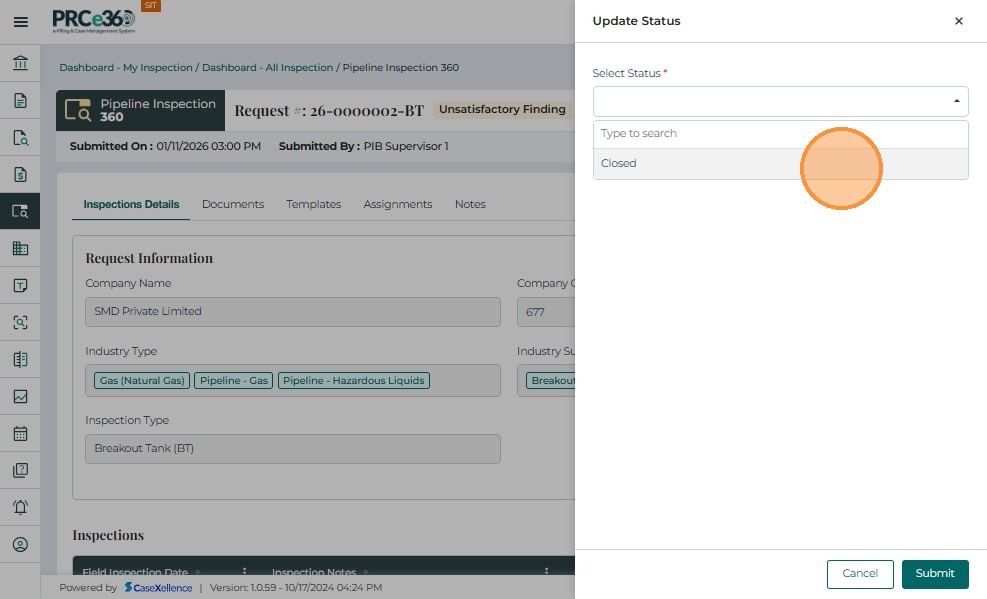Viewport: 987px width, 599px height.
Task: Open the dollar document sidebar icon
Action: pos(20,175)
